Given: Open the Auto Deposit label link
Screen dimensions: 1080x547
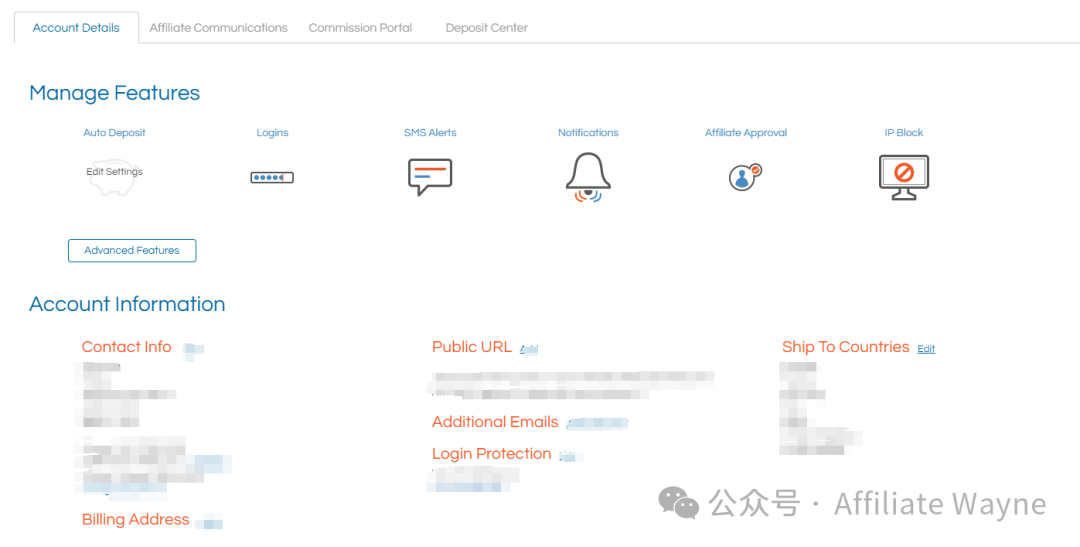Looking at the screenshot, I should pos(114,132).
